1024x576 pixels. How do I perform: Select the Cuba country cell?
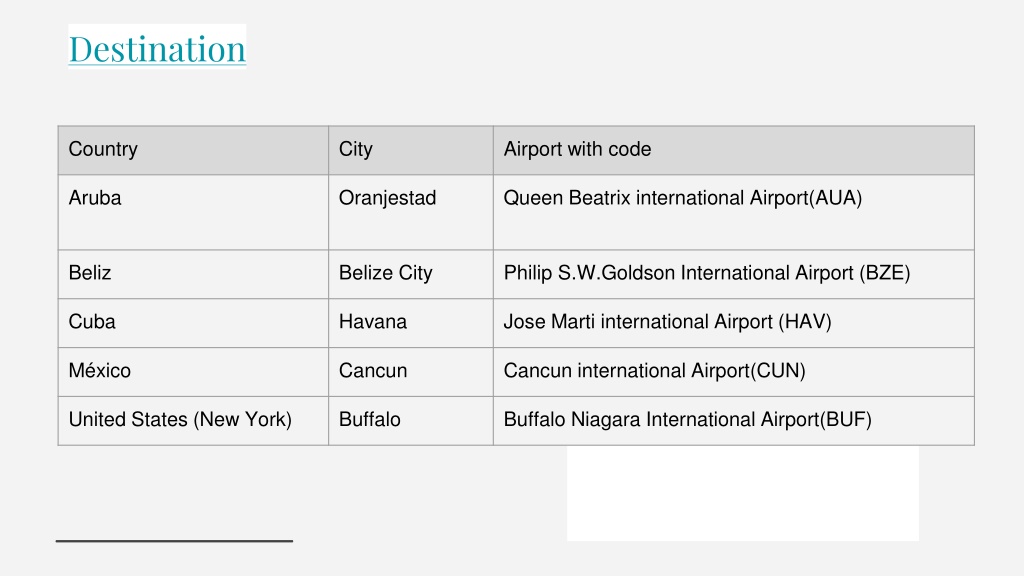pos(193,323)
